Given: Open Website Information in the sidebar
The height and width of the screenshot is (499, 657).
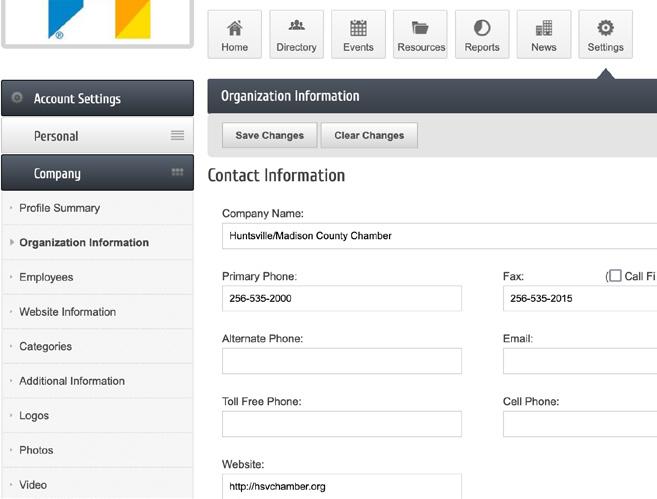Looking at the screenshot, I should pyautogui.click(x=97, y=312).
